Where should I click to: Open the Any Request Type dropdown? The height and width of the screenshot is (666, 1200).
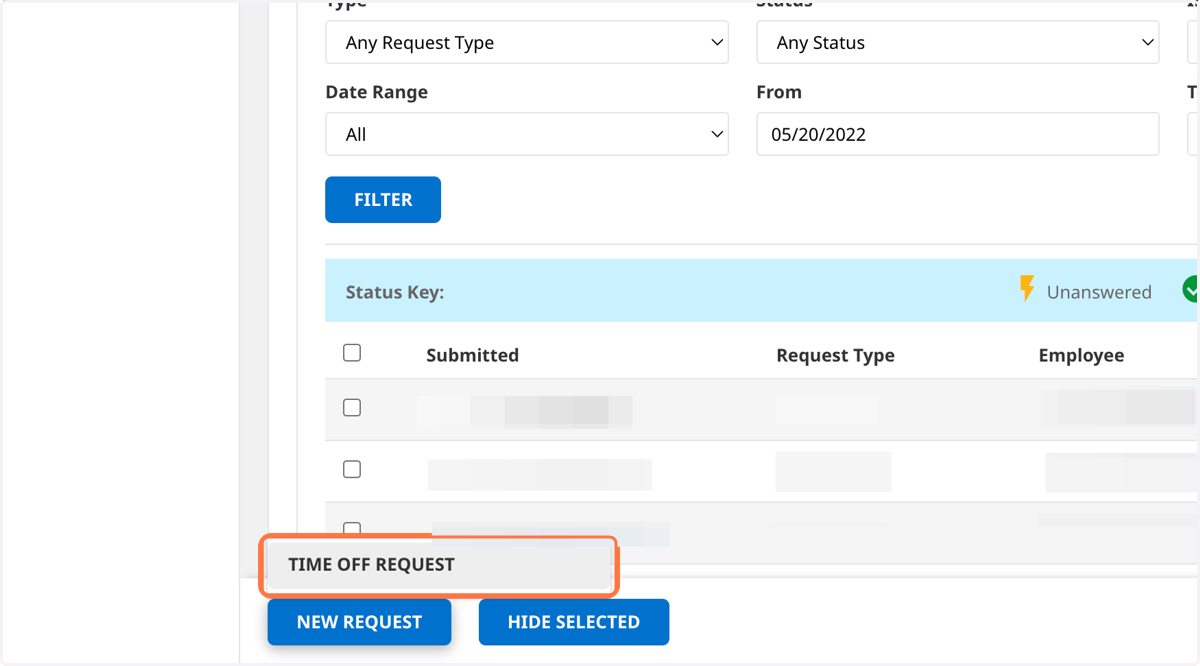coord(527,43)
